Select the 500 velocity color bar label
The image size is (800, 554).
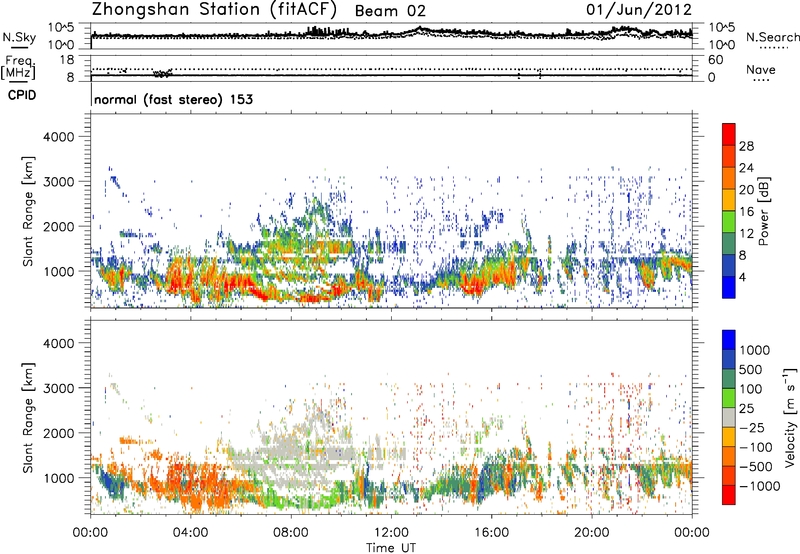coord(751,370)
